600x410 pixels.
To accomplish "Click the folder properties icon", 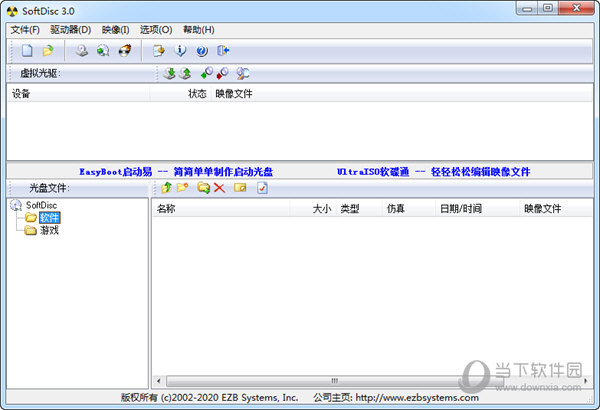I will tap(240, 188).
